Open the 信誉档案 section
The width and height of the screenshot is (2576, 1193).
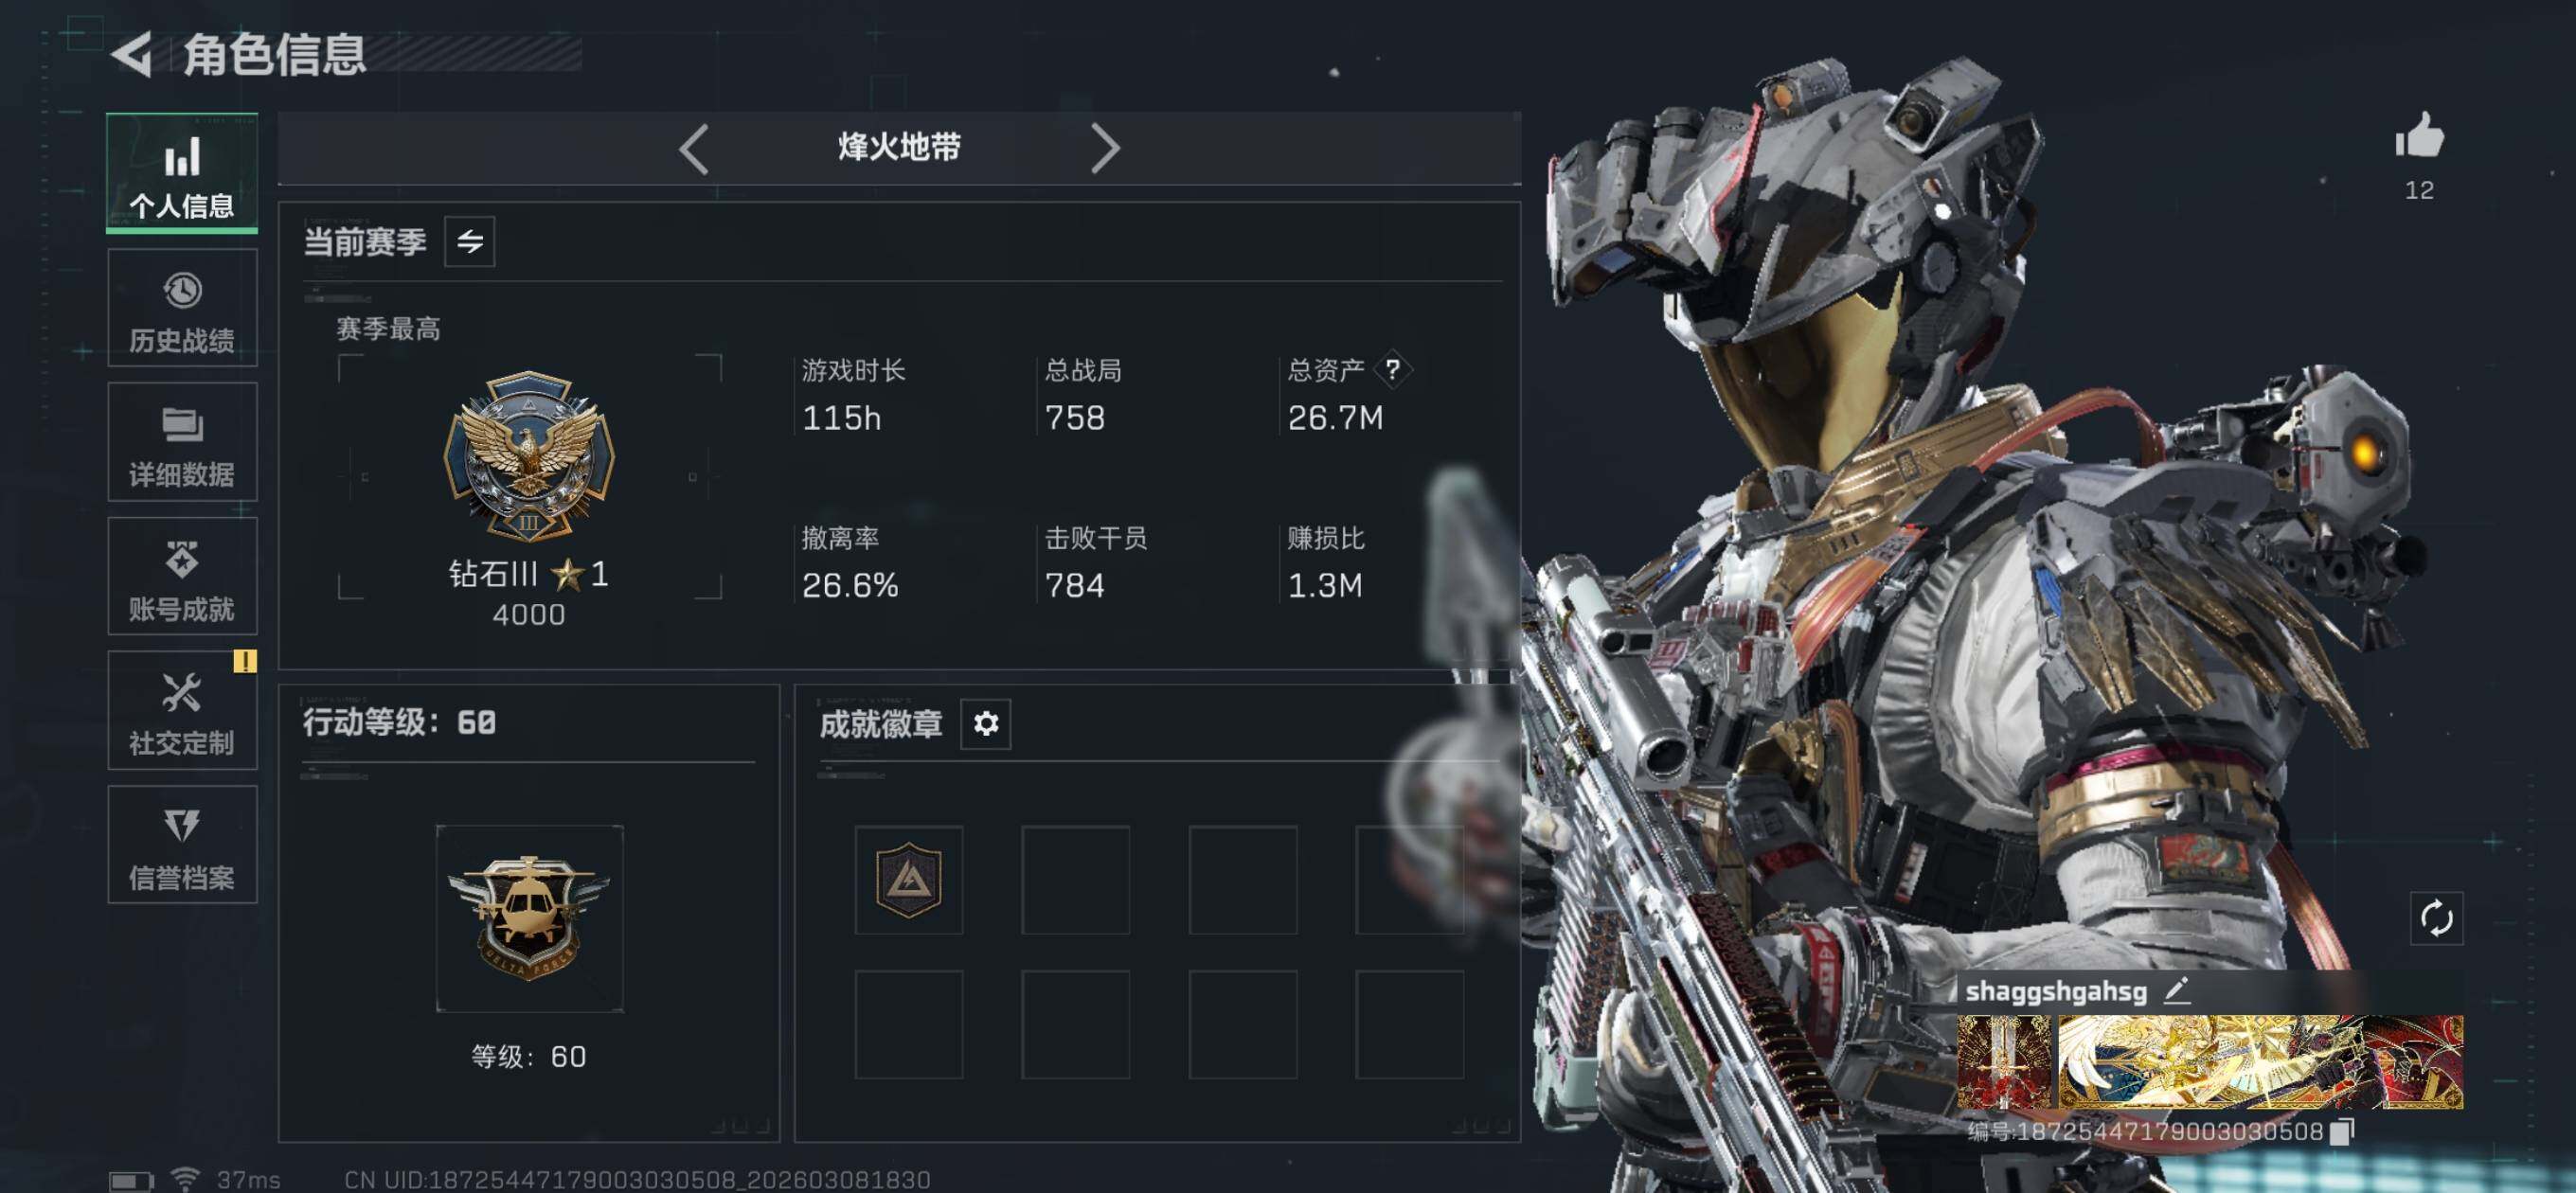tap(182, 844)
